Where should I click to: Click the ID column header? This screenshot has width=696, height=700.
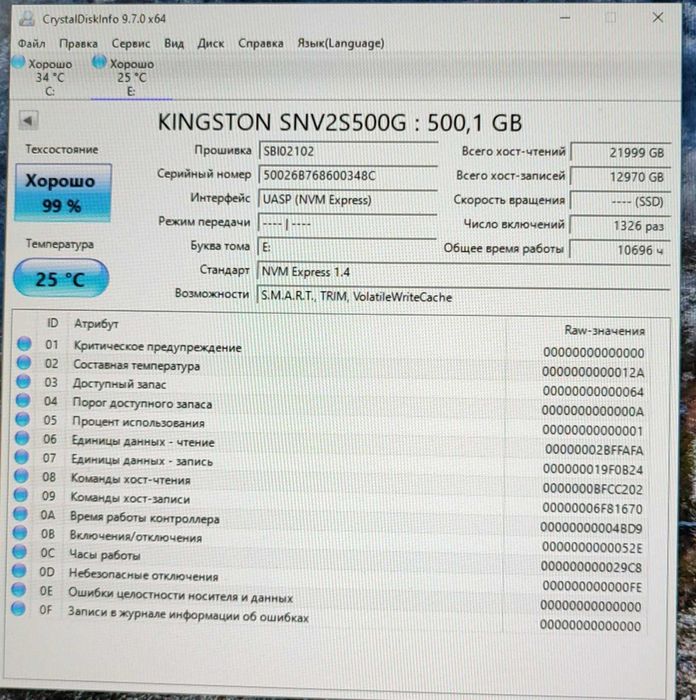(x=53, y=323)
